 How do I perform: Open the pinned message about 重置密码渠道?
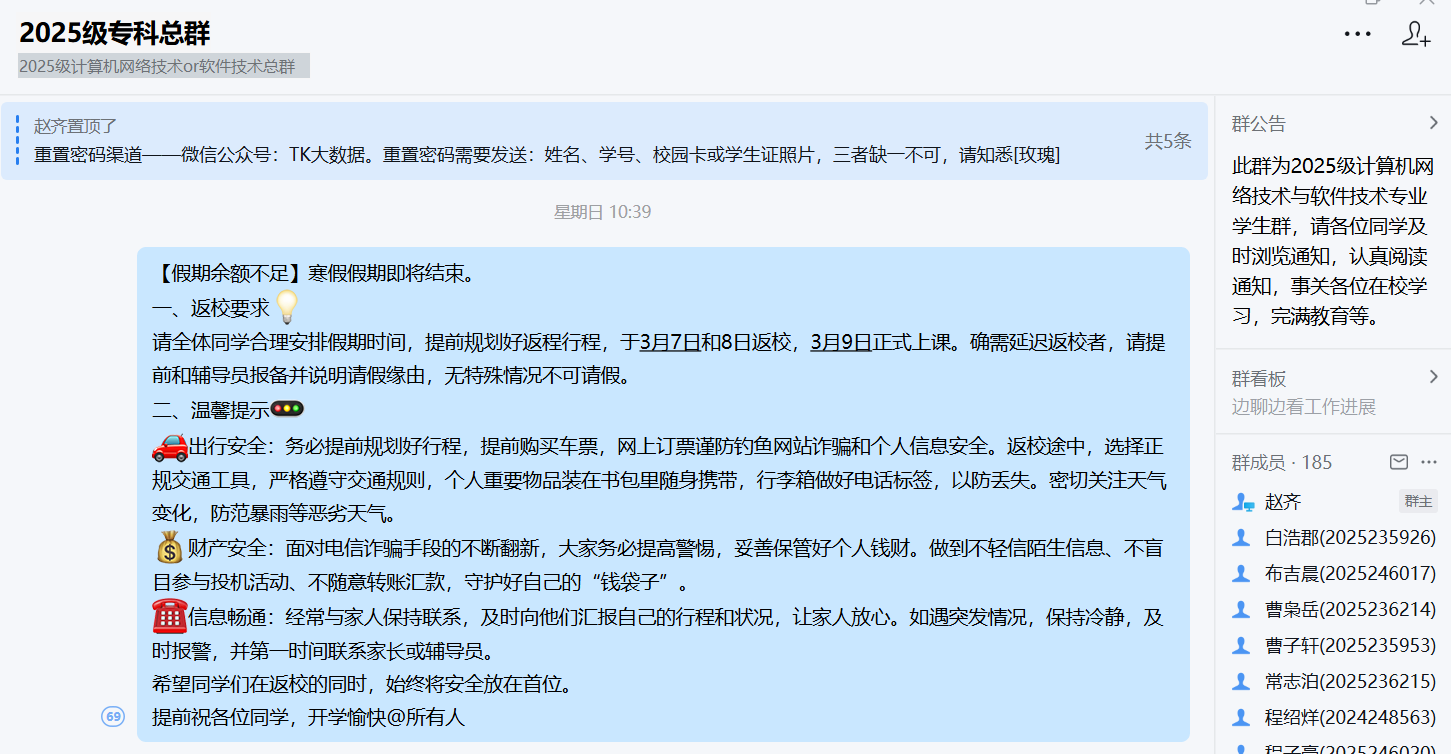coord(546,155)
